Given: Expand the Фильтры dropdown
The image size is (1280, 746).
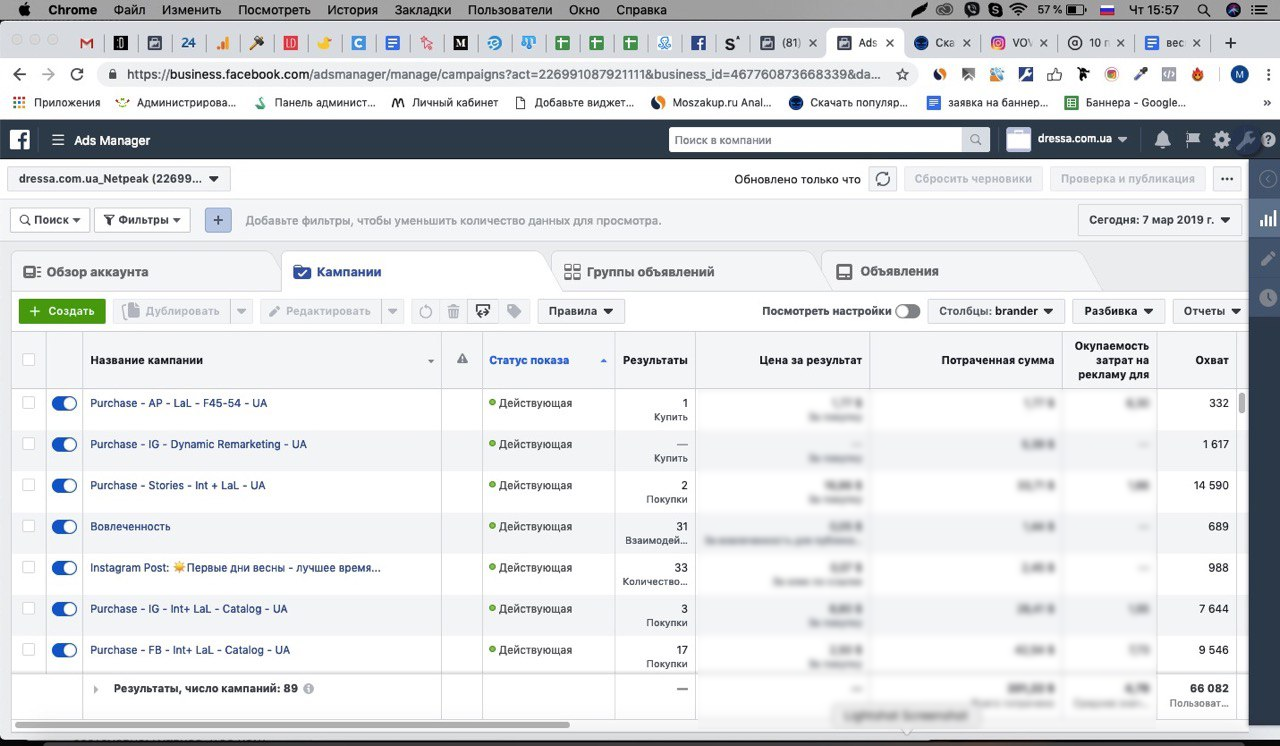Looking at the screenshot, I should (x=142, y=220).
